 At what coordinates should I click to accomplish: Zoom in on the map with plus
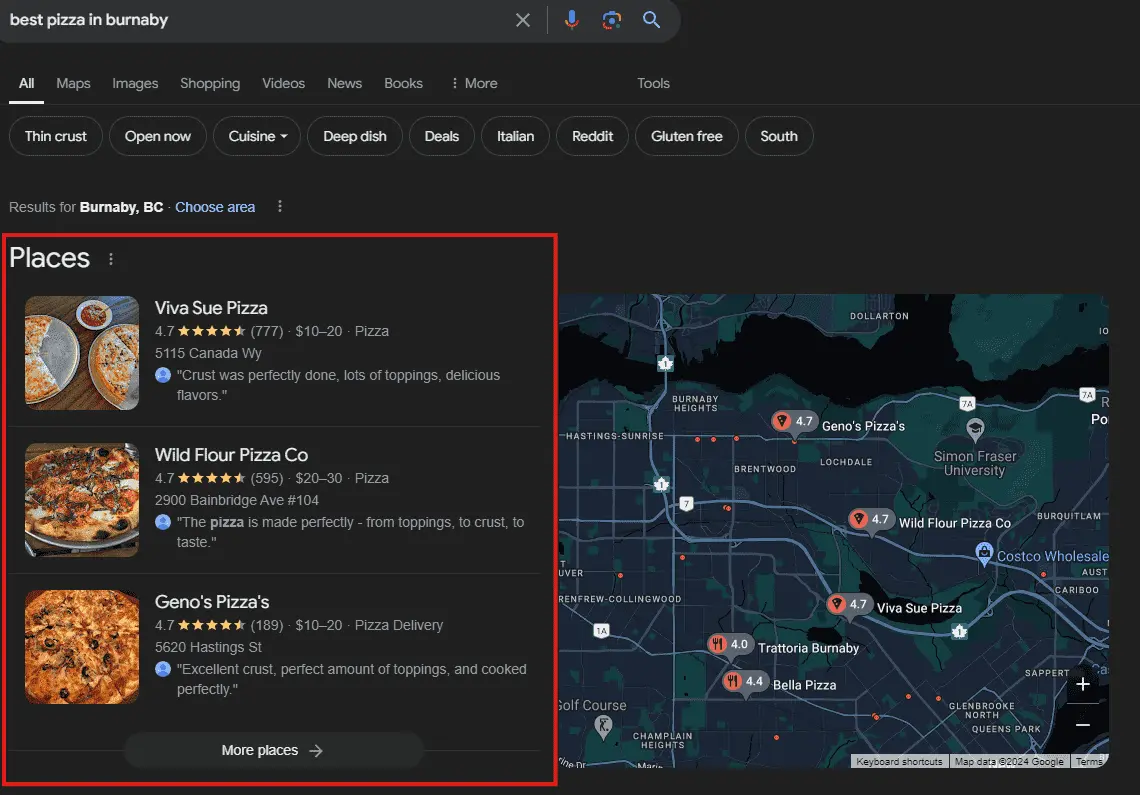[x=1083, y=684]
